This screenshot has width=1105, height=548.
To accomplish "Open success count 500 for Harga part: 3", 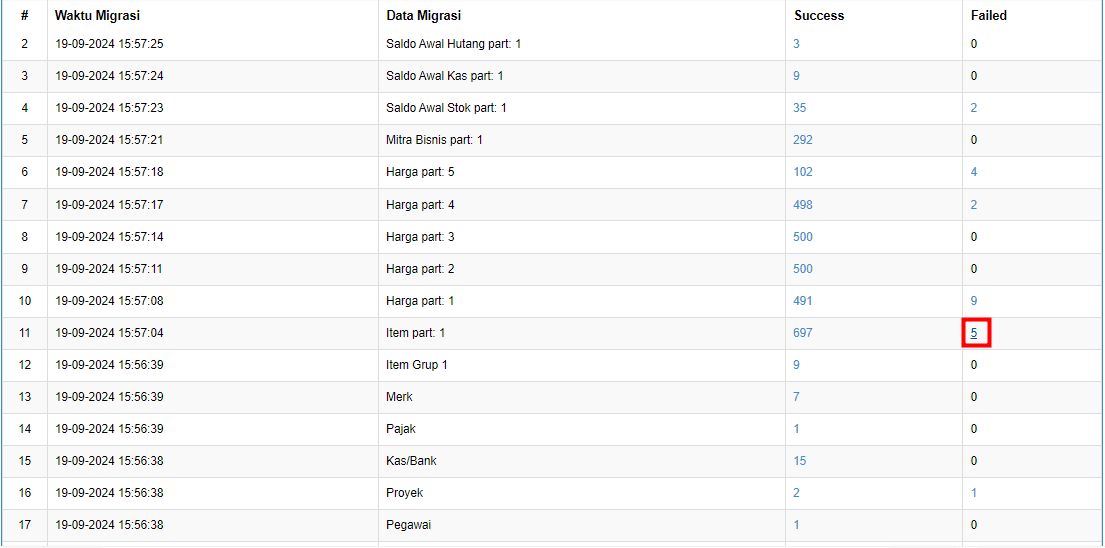I will 803,237.
